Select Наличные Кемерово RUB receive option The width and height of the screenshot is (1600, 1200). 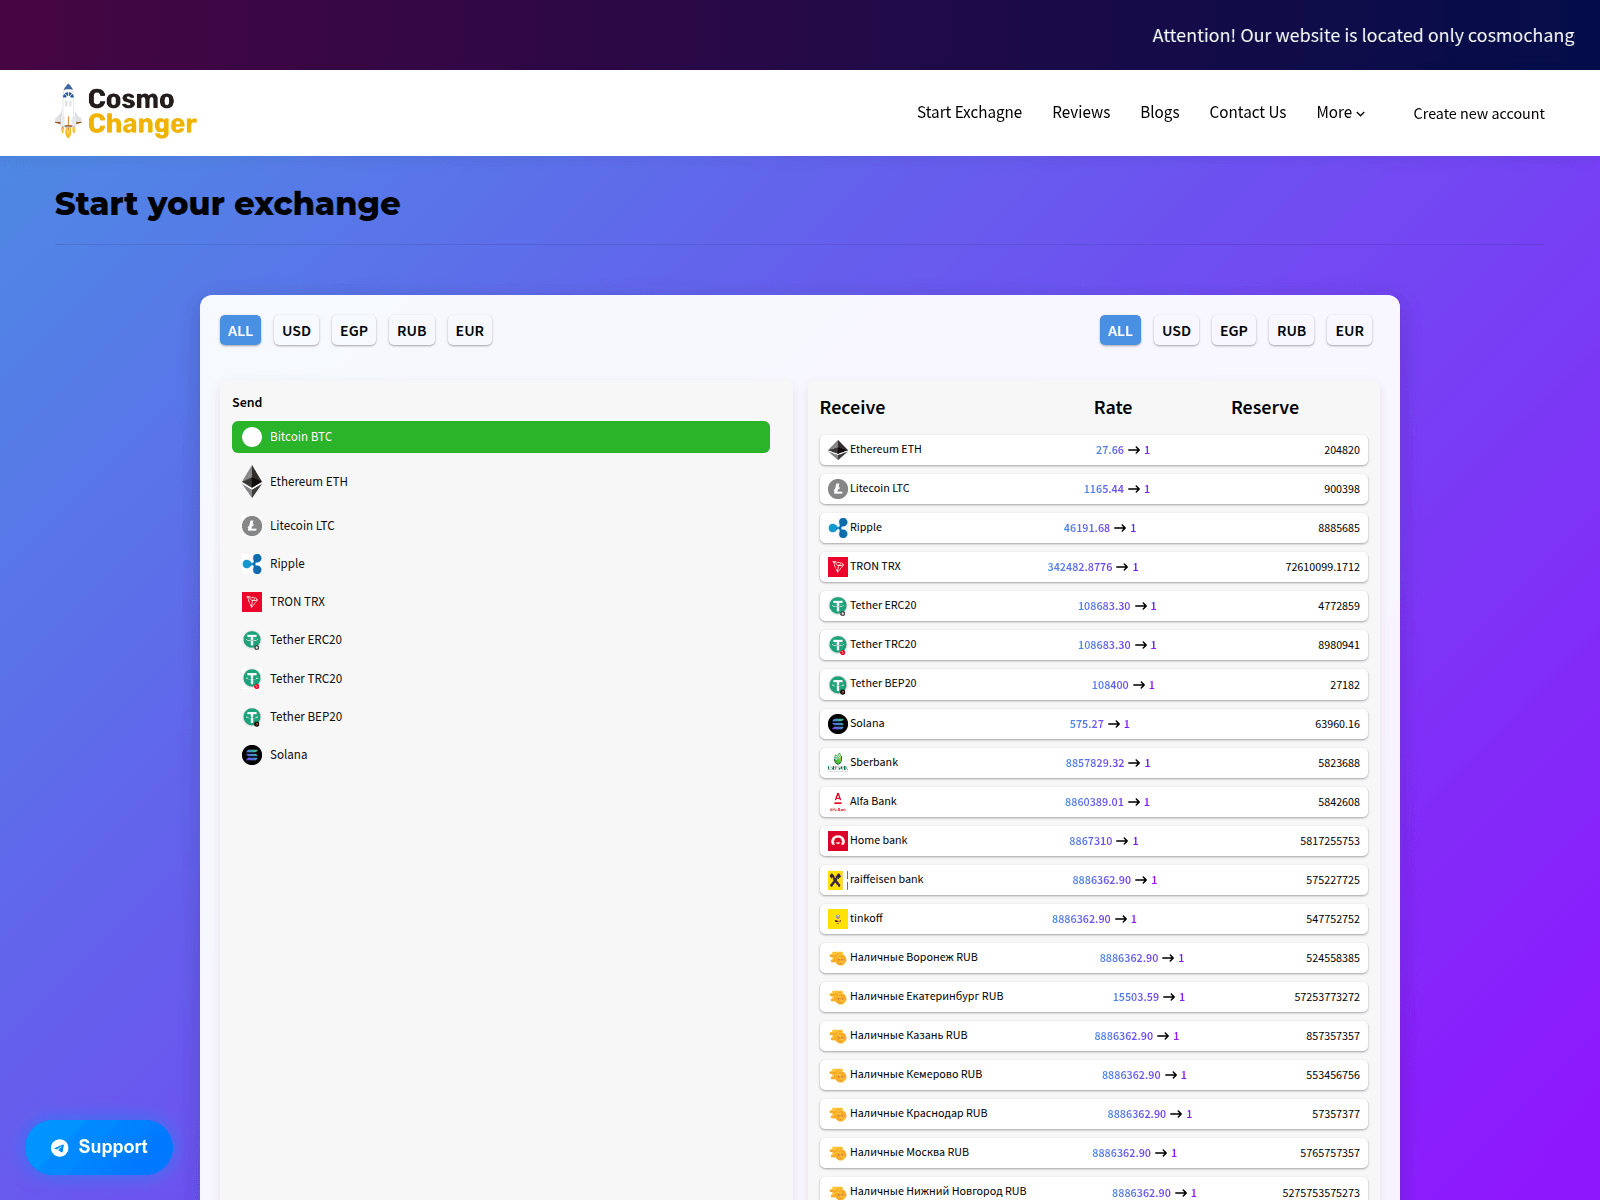(x=1094, y=1075)
